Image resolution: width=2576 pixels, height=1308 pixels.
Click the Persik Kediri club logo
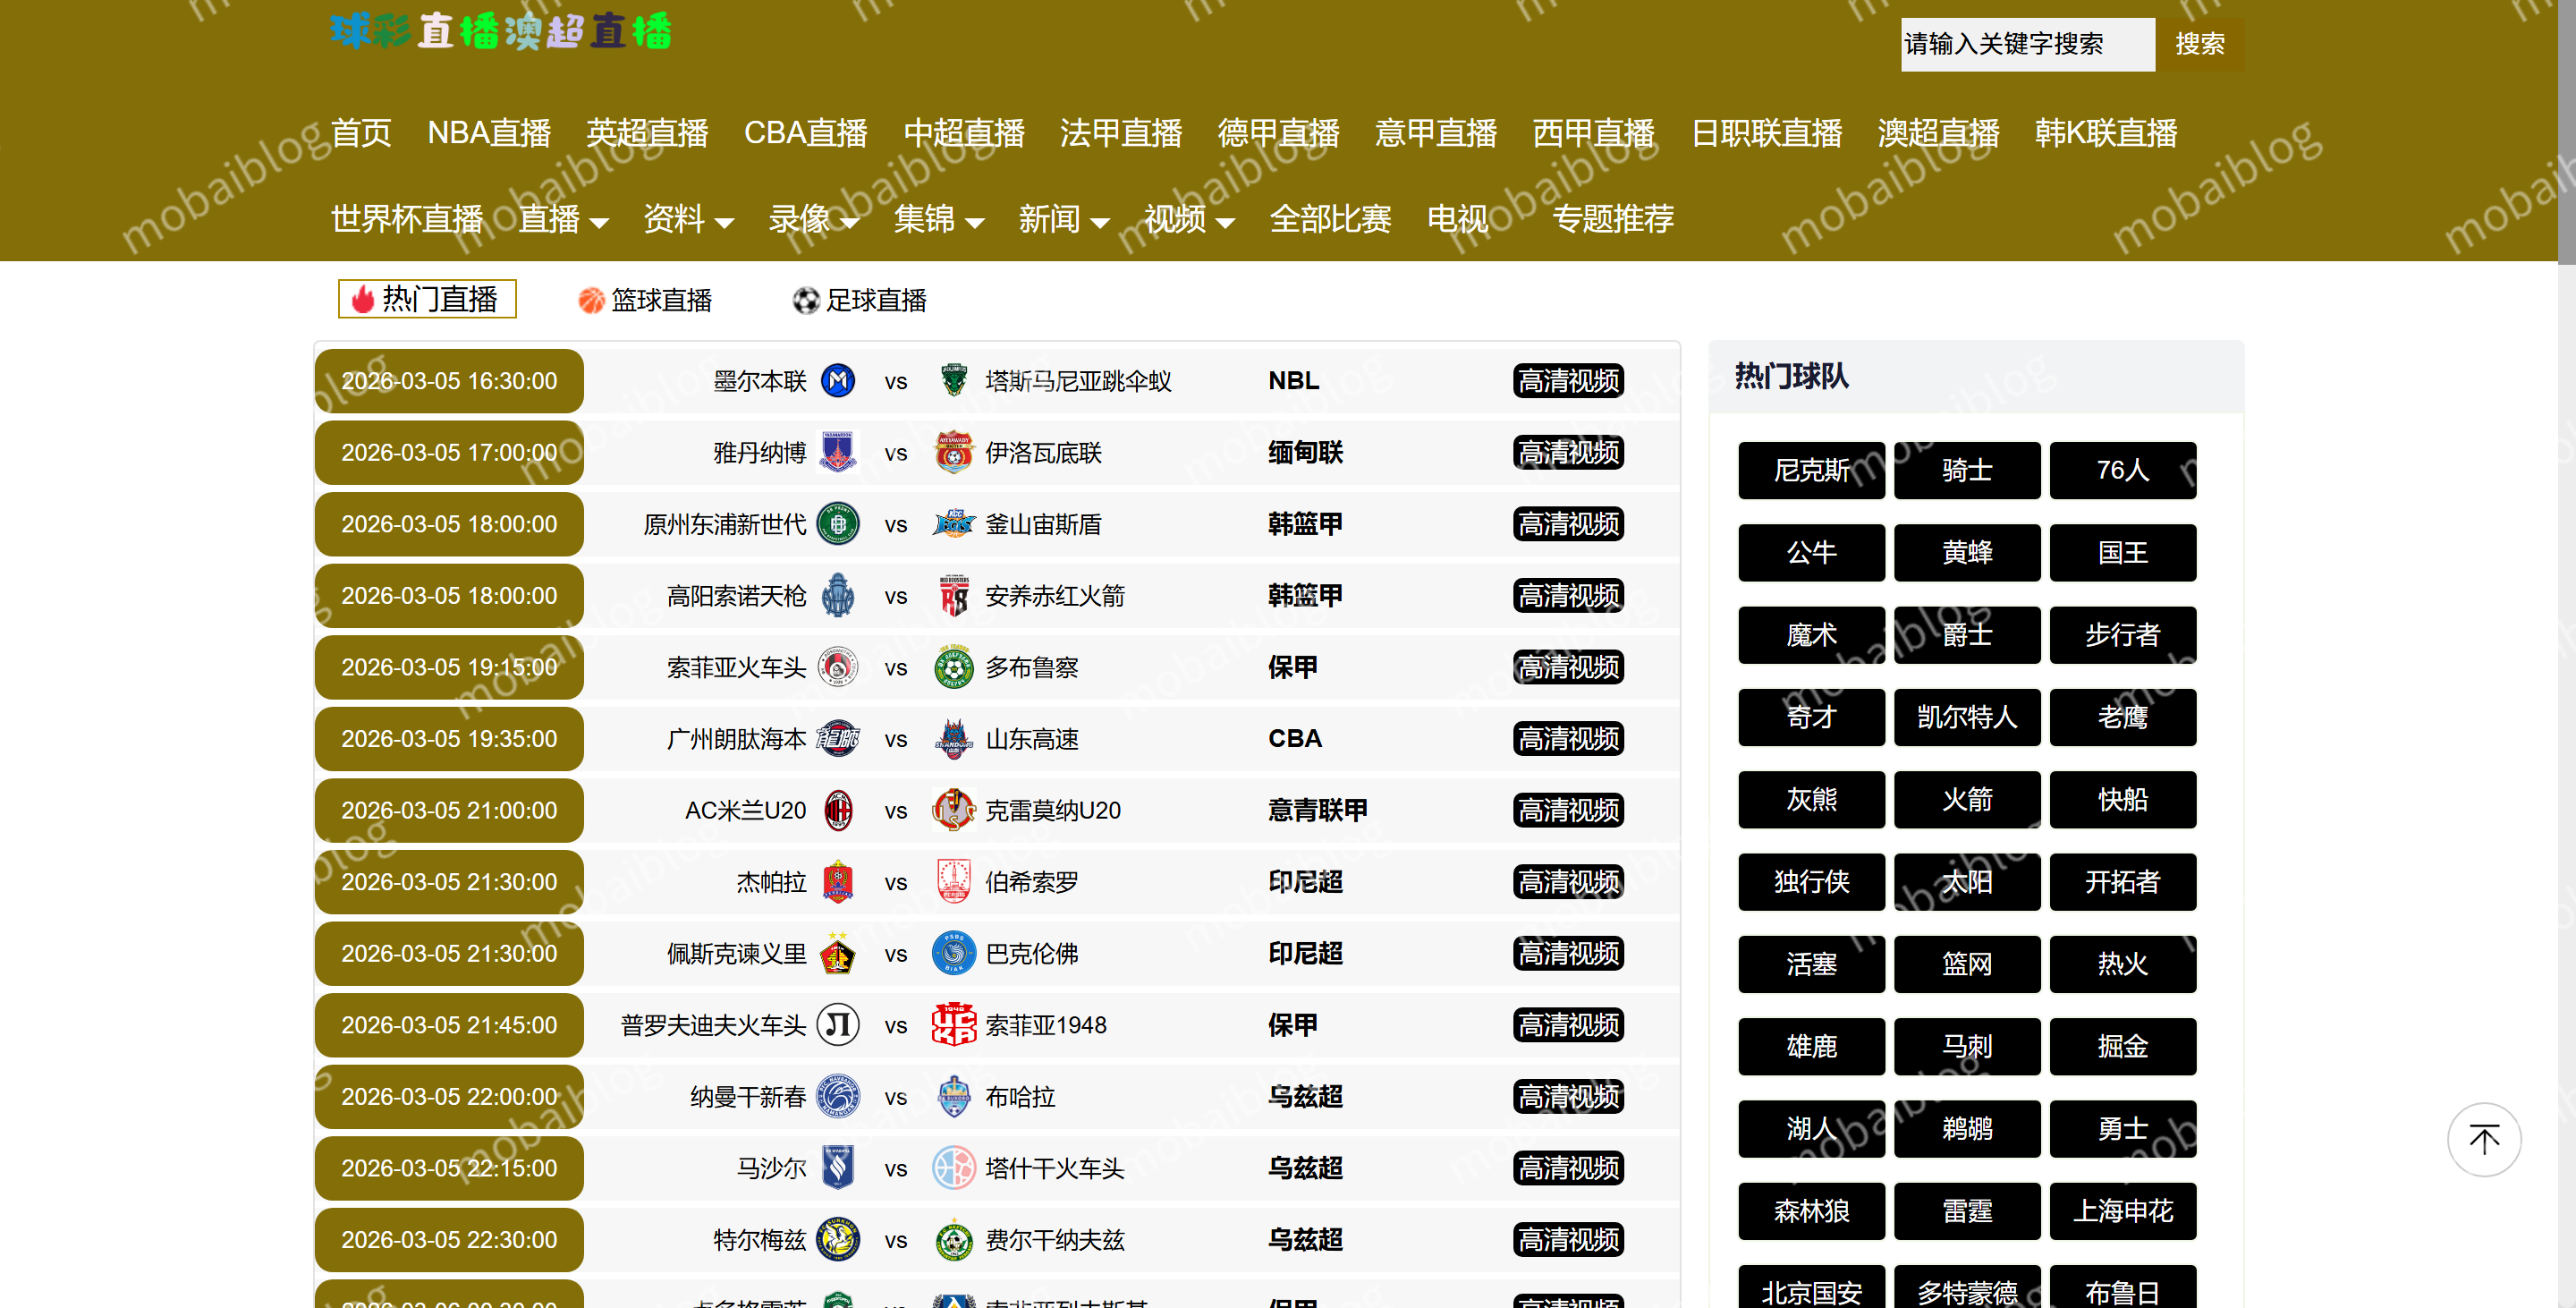(x=838, y=953)
